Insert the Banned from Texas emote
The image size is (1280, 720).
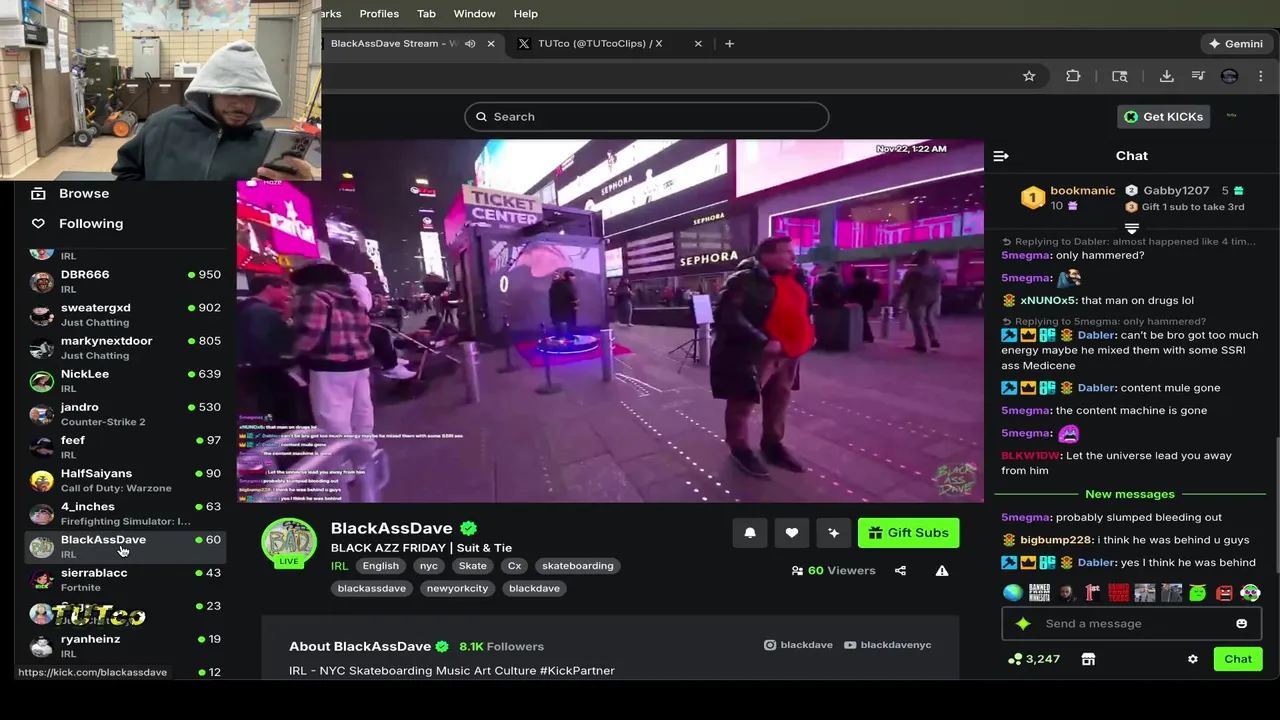(1118, 593)
